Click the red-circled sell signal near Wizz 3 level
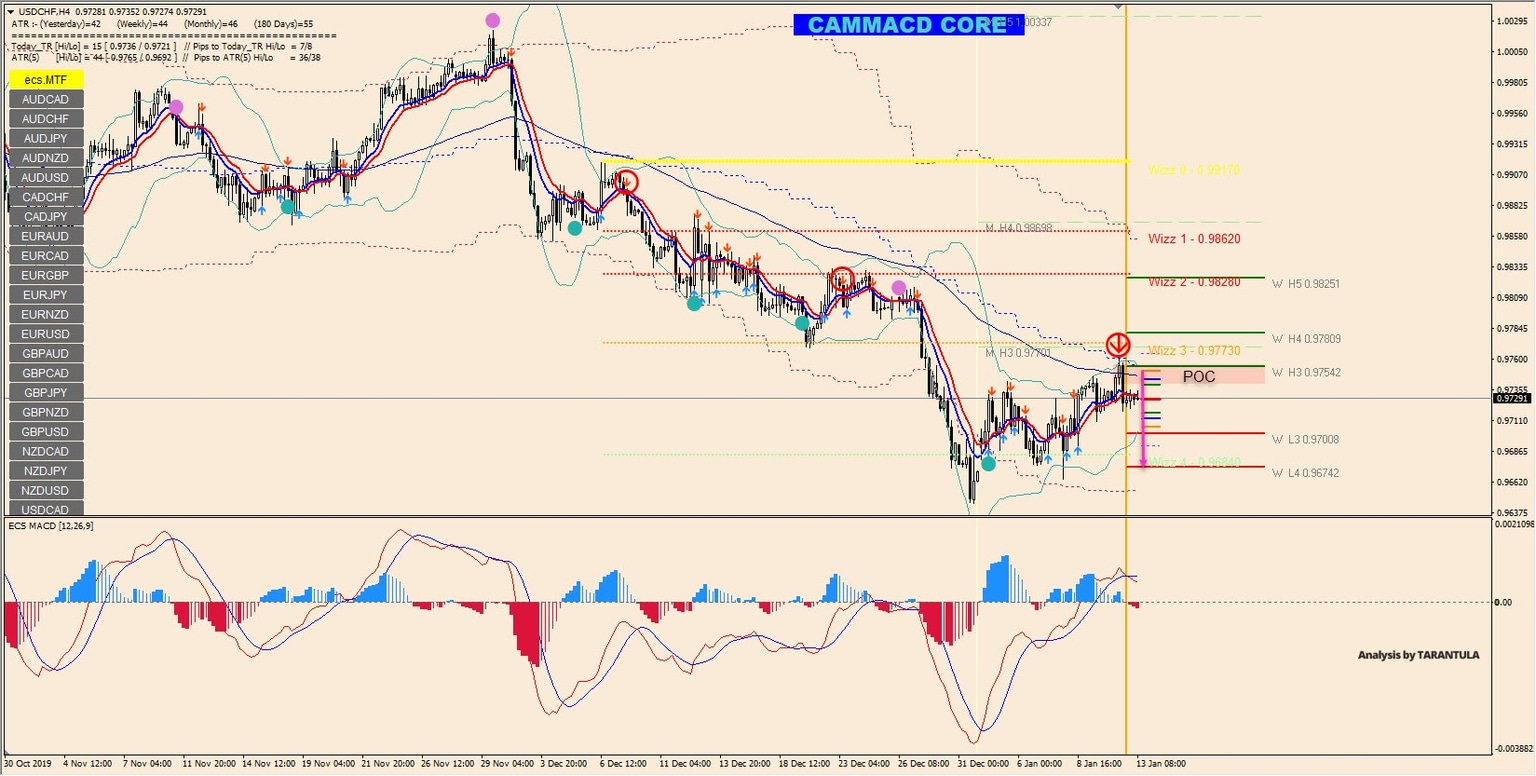This screenshot has height=776, width=1536. (1117, 343)
